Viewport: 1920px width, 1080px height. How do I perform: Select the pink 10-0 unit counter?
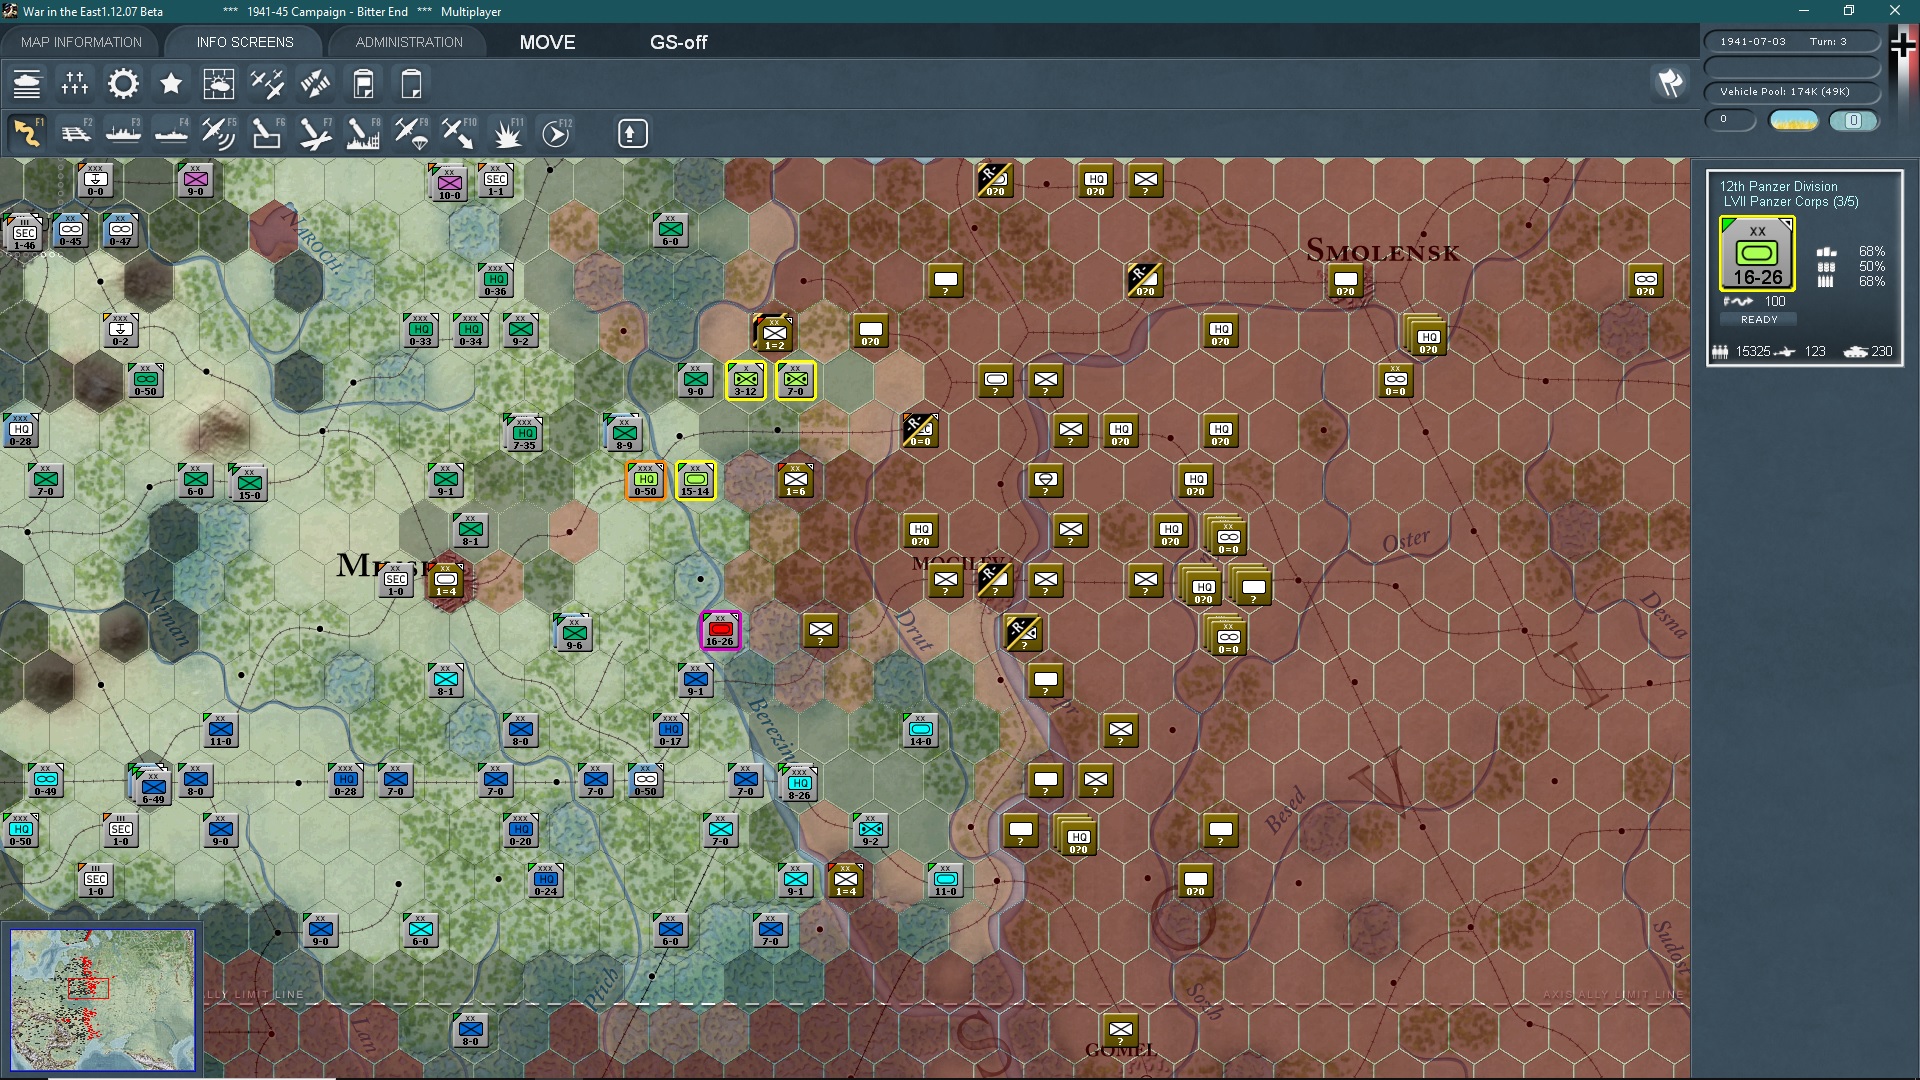coord(450,184)
